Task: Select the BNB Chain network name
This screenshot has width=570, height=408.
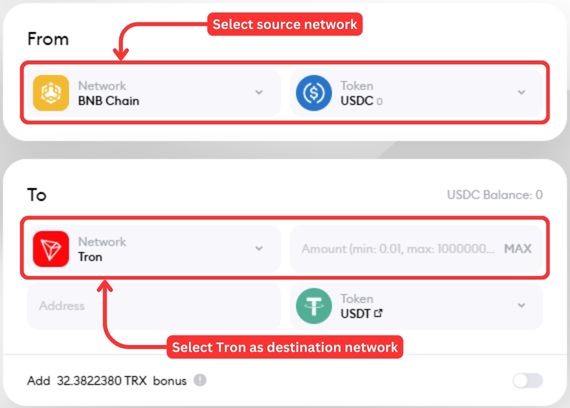Action: pyautogui.click(x=109, y=101)
